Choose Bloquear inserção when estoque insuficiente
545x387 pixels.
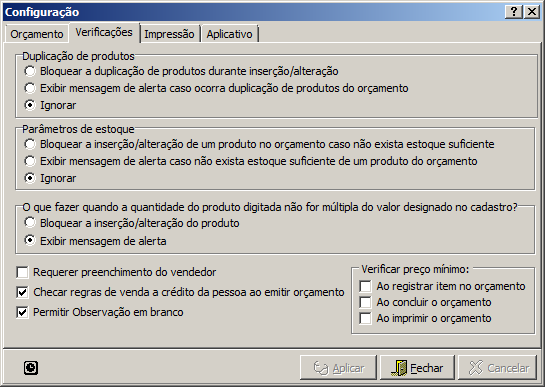pos(30,144)
